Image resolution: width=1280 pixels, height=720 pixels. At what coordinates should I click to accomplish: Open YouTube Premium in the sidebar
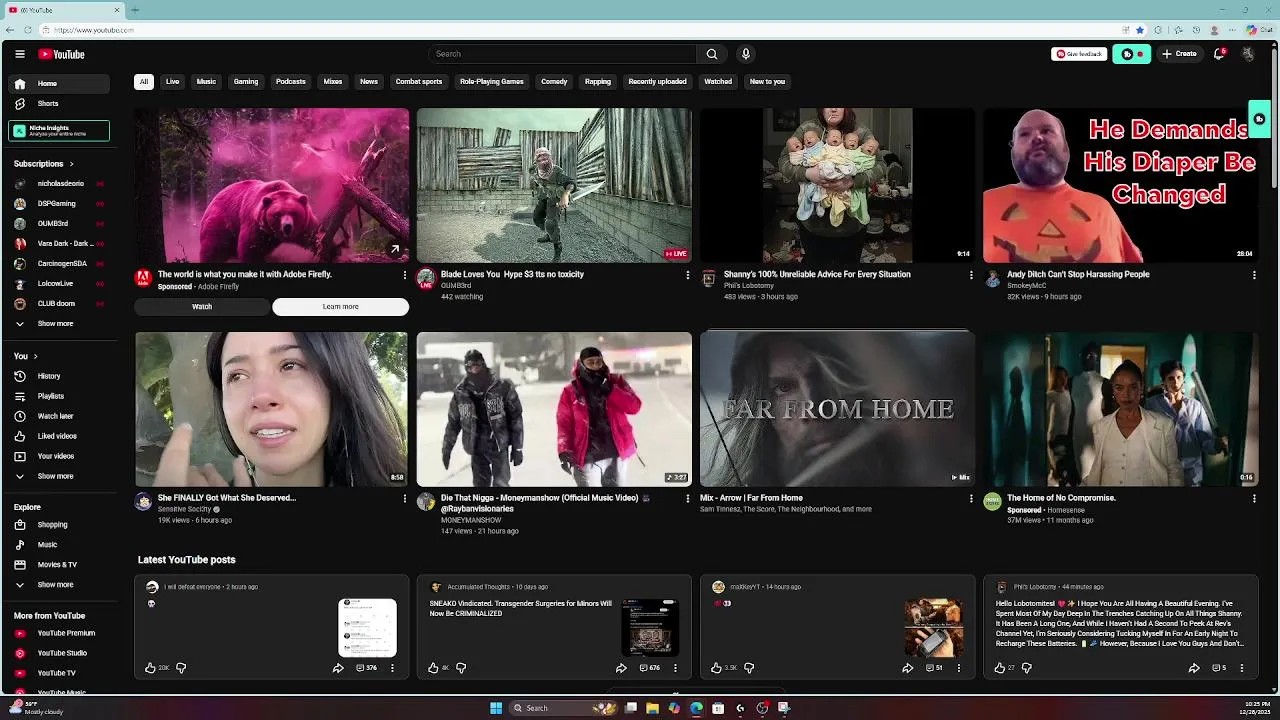point(60,633)
